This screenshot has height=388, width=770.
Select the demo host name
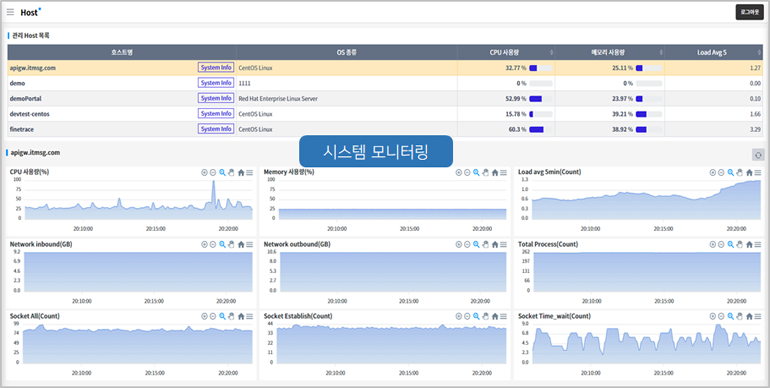pos(17,83)
